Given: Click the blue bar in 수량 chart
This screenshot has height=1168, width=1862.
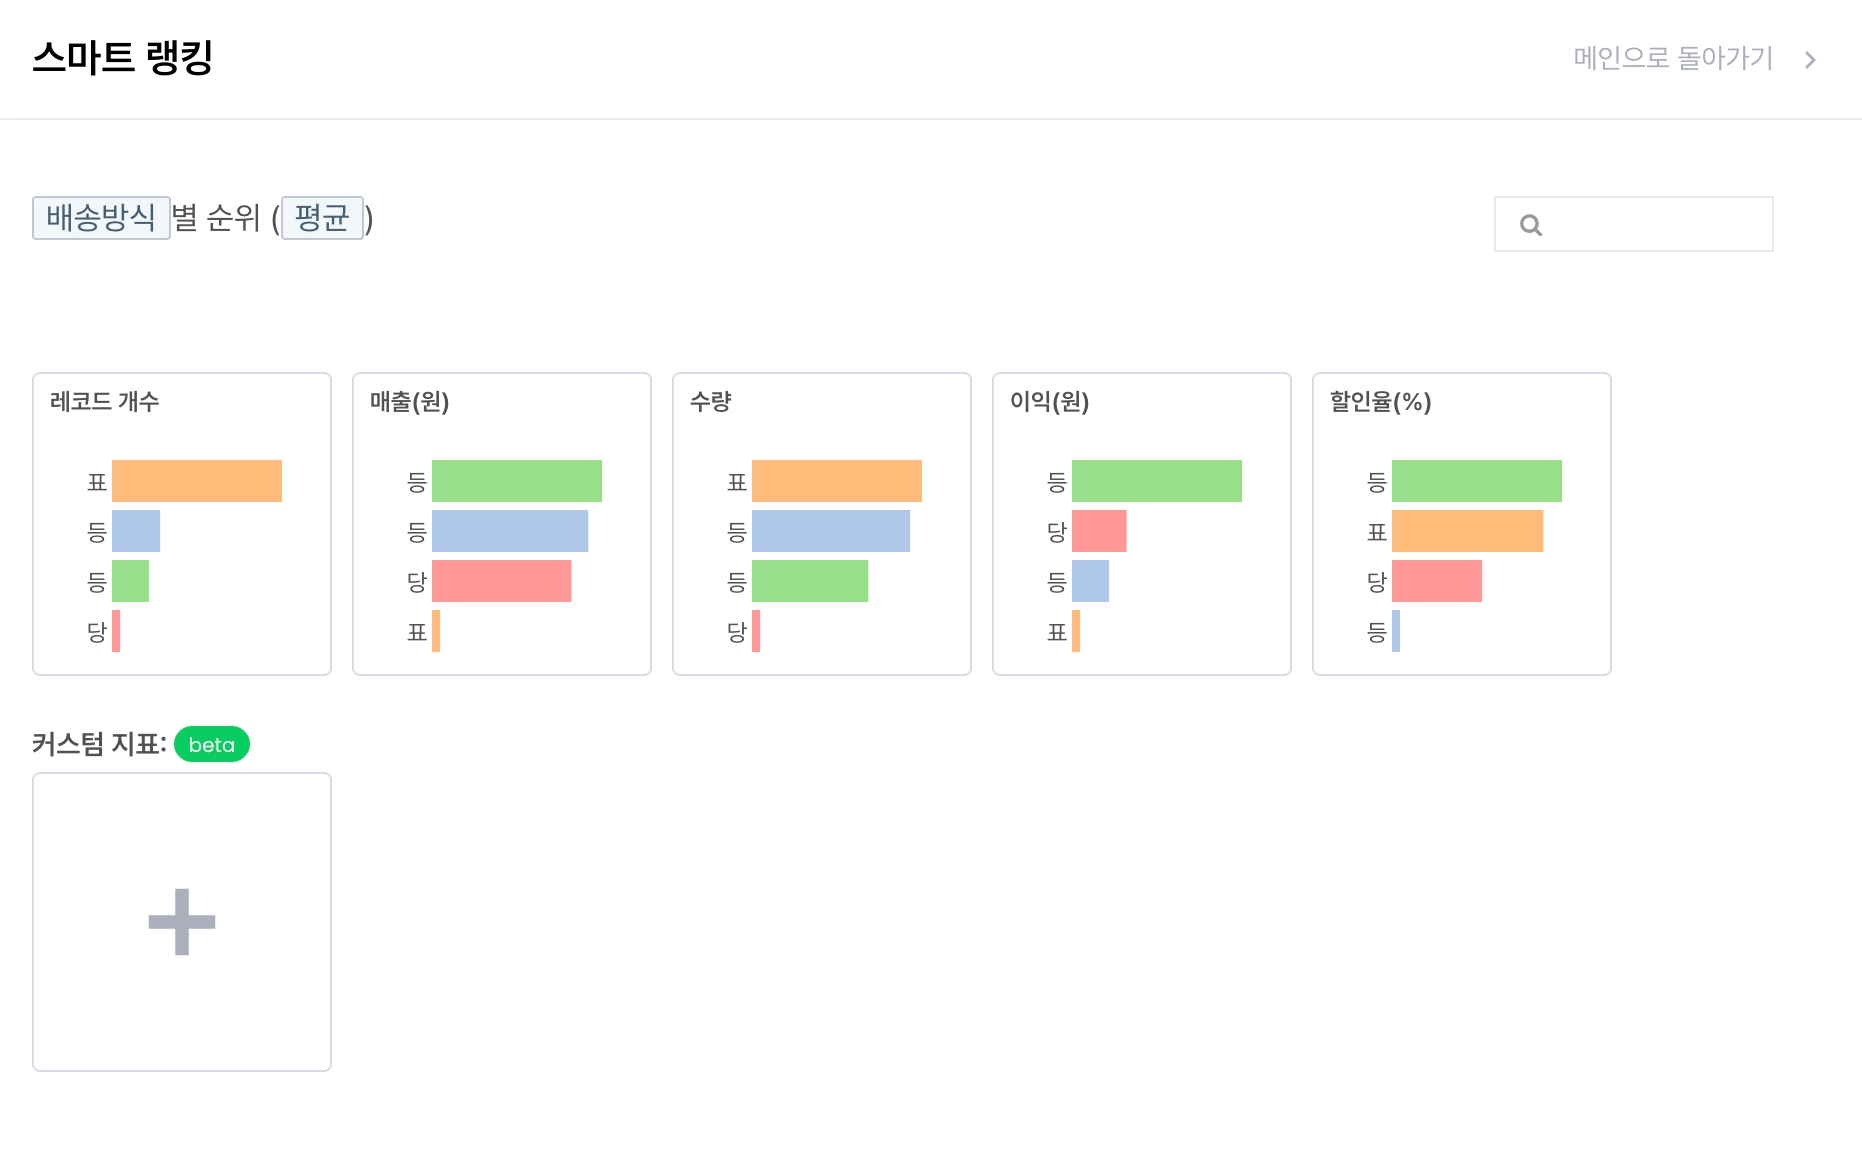Looking at the screenshot, I should click(x=831, y=531).
